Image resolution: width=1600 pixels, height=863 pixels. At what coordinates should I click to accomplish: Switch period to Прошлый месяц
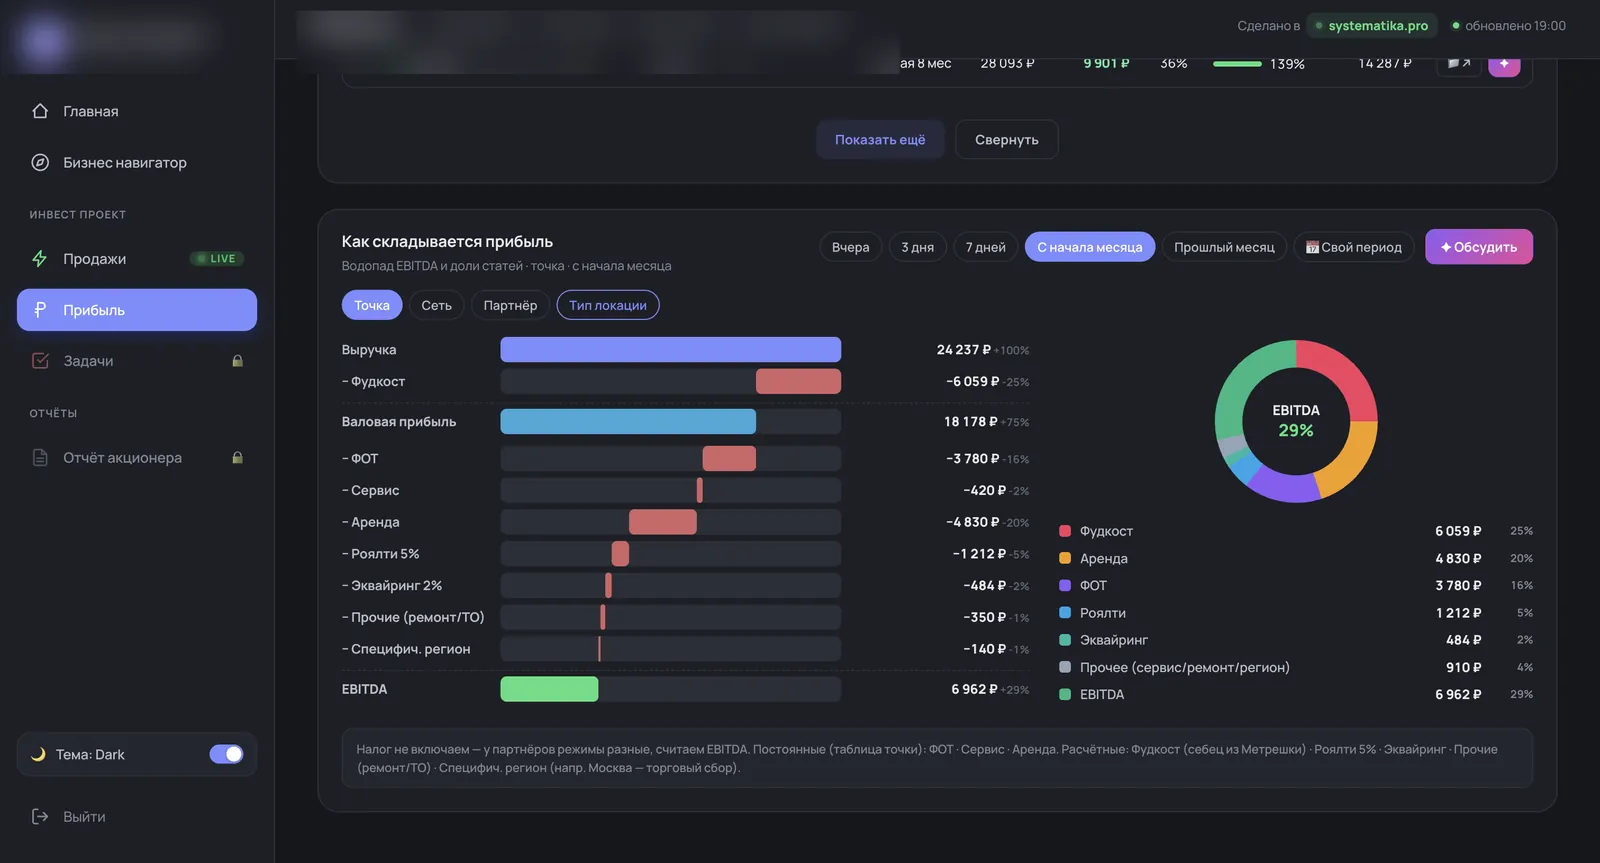pos(1224,247)
